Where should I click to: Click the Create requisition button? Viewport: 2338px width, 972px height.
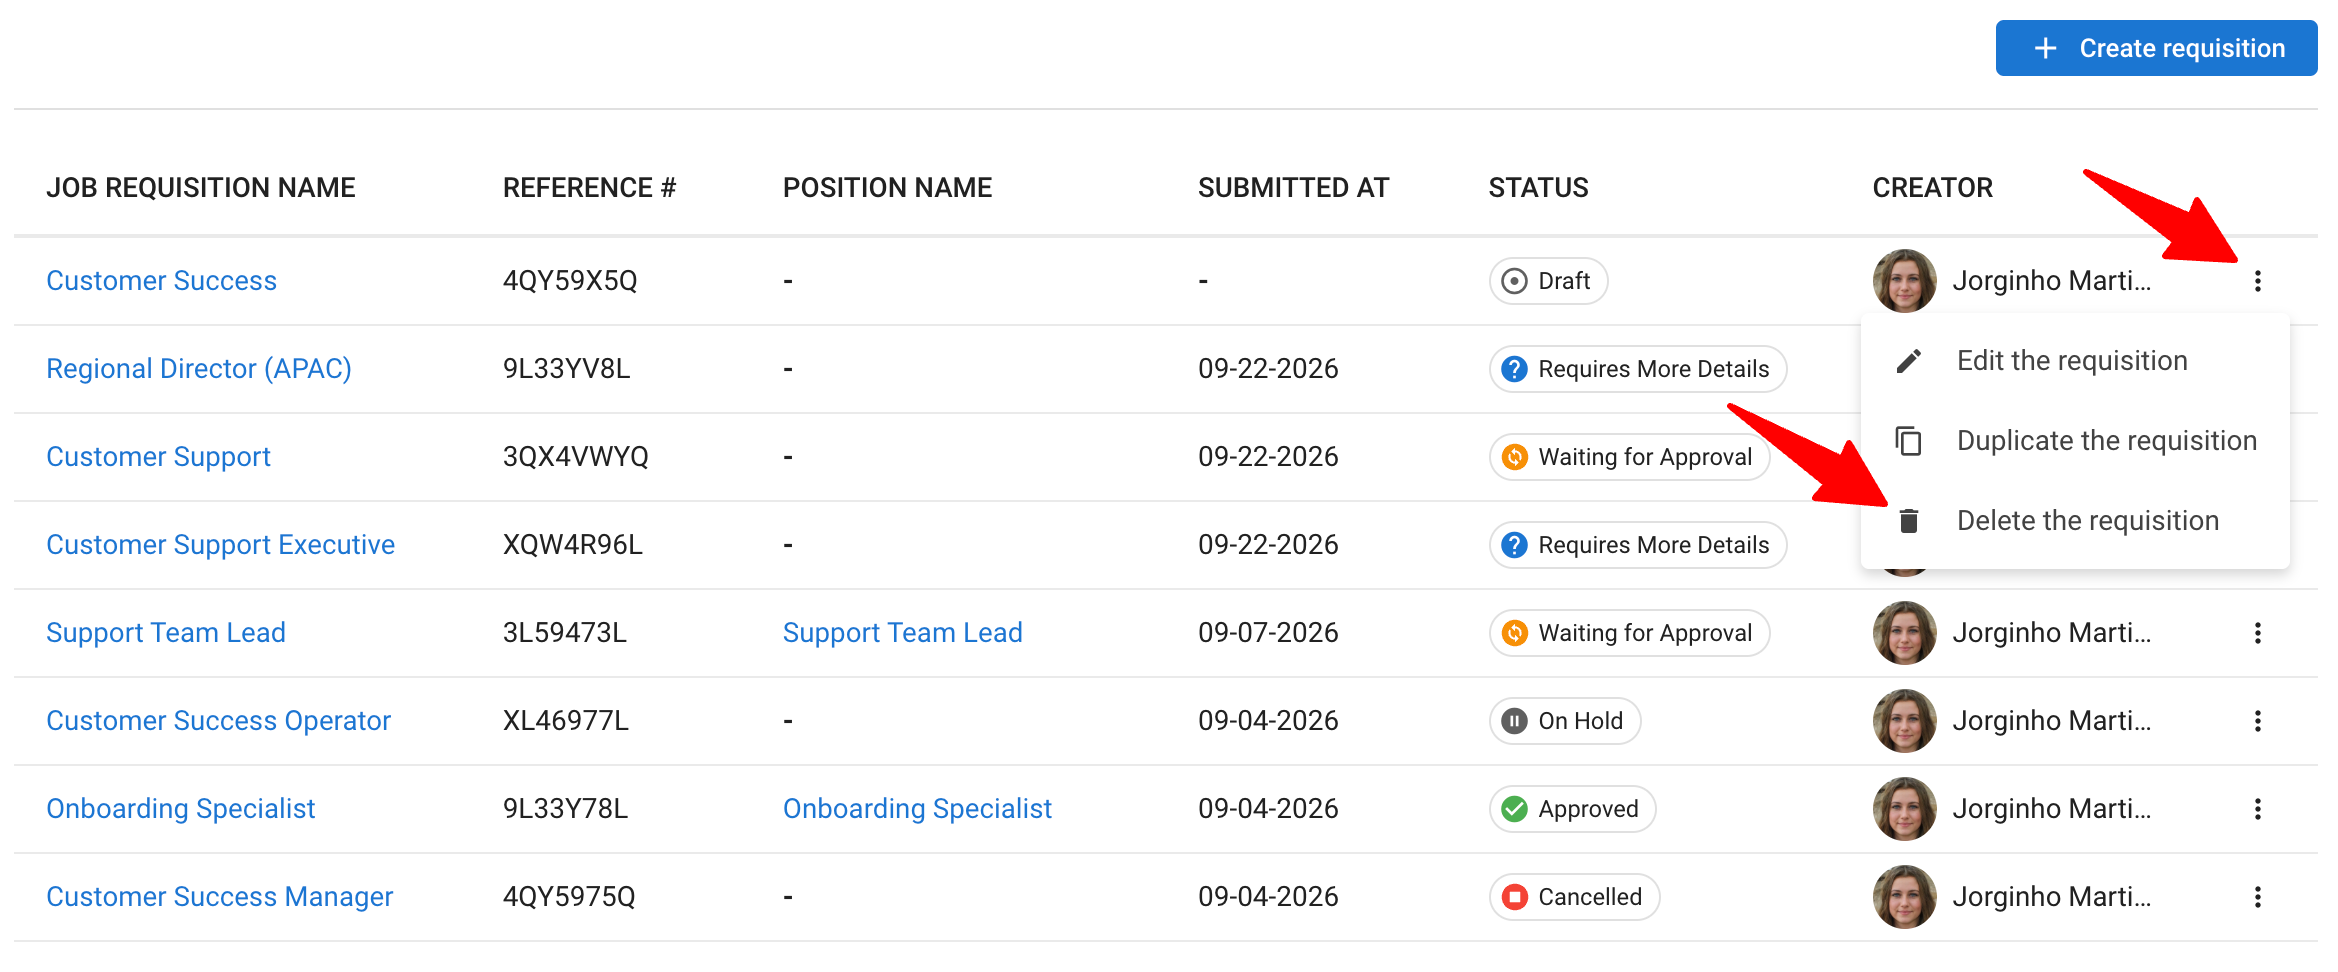[2156, 48]
